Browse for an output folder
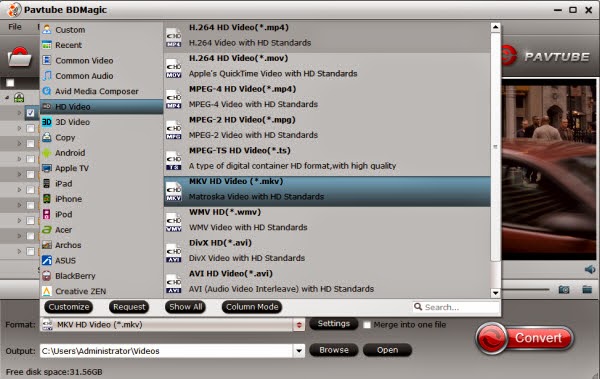This screenshot has width=600, height=379. pos(334,350)
